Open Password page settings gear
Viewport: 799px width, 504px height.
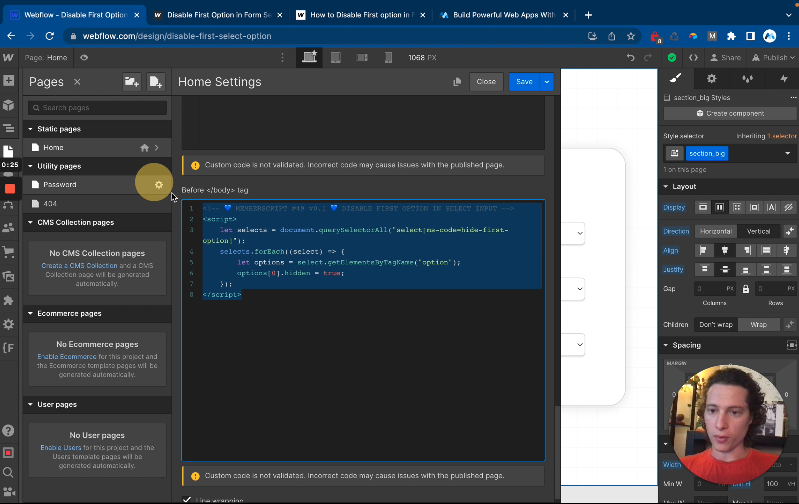(x=158, y=185)
